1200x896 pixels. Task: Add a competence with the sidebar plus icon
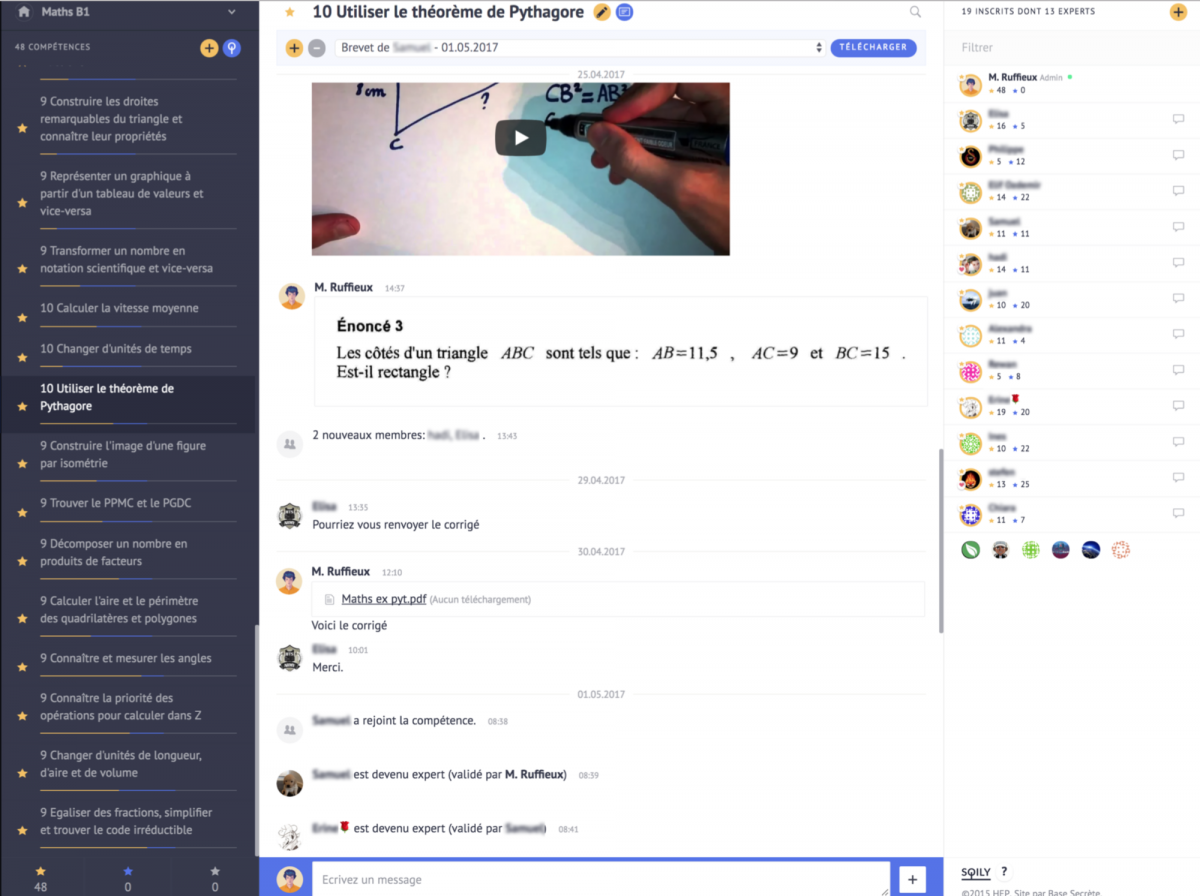(208, 48)
